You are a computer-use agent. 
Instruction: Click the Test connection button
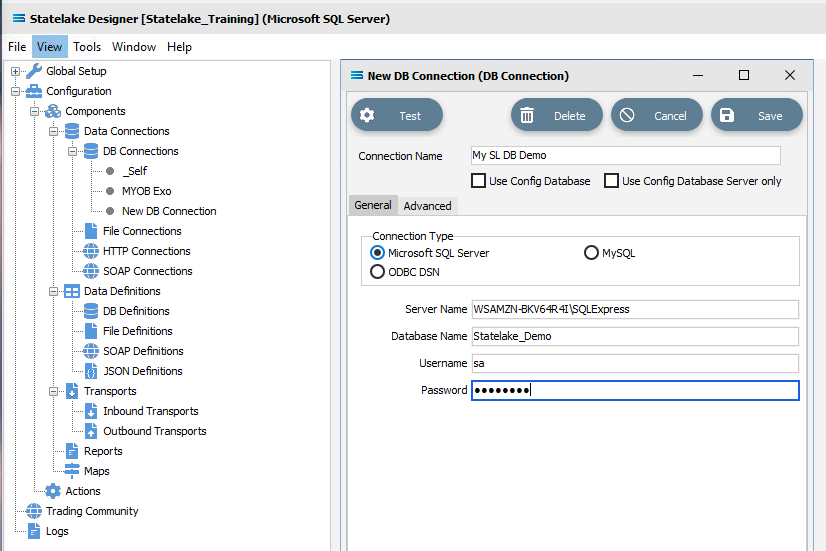tap(397, 115)
